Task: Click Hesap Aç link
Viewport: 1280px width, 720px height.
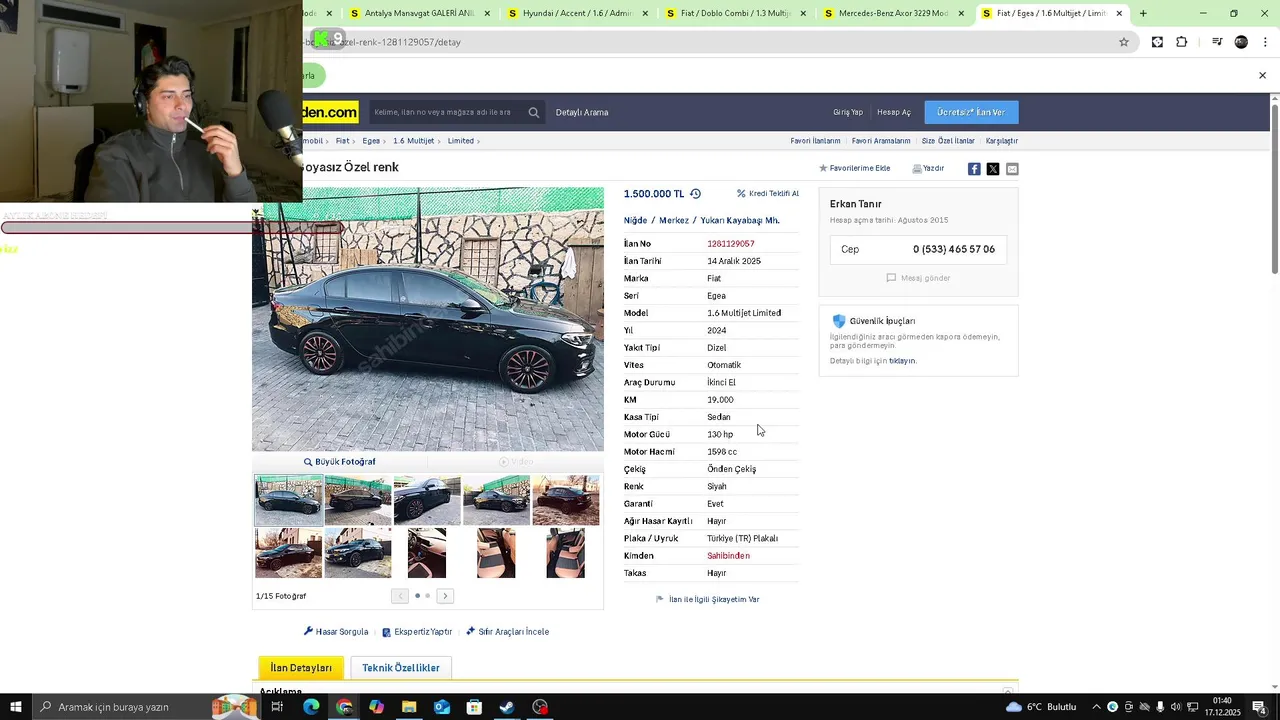Action: pyautogui.click(x=894, y=112)
